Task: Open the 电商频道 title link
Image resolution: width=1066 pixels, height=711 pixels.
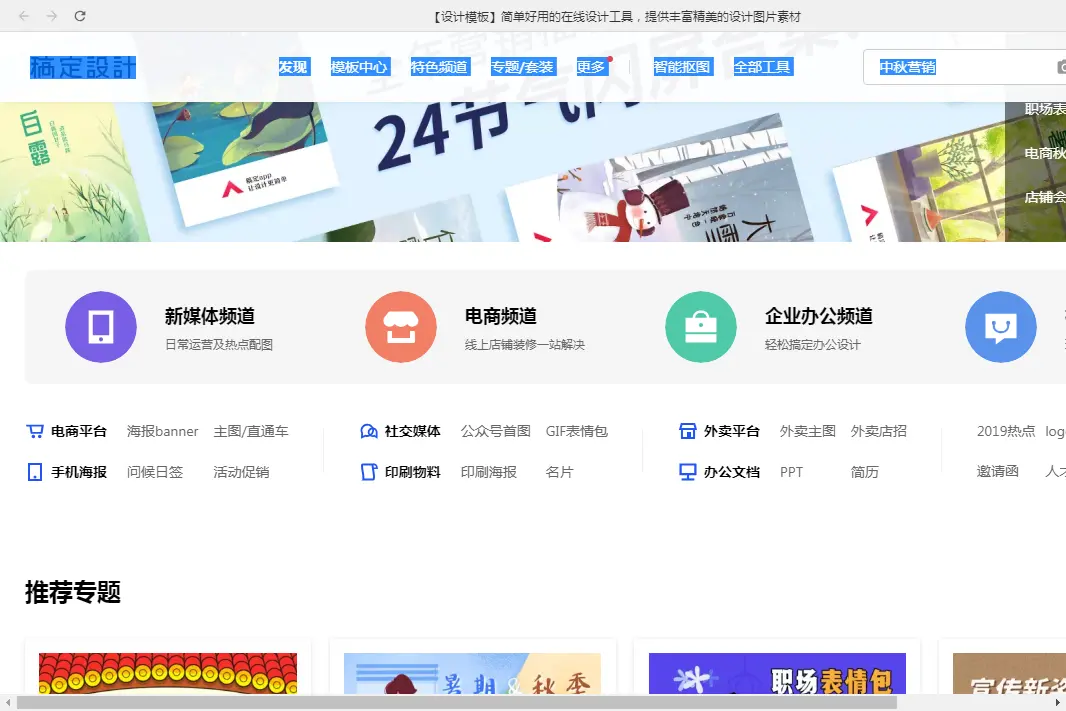Action: pyautogui.click(x=501, y=316)
